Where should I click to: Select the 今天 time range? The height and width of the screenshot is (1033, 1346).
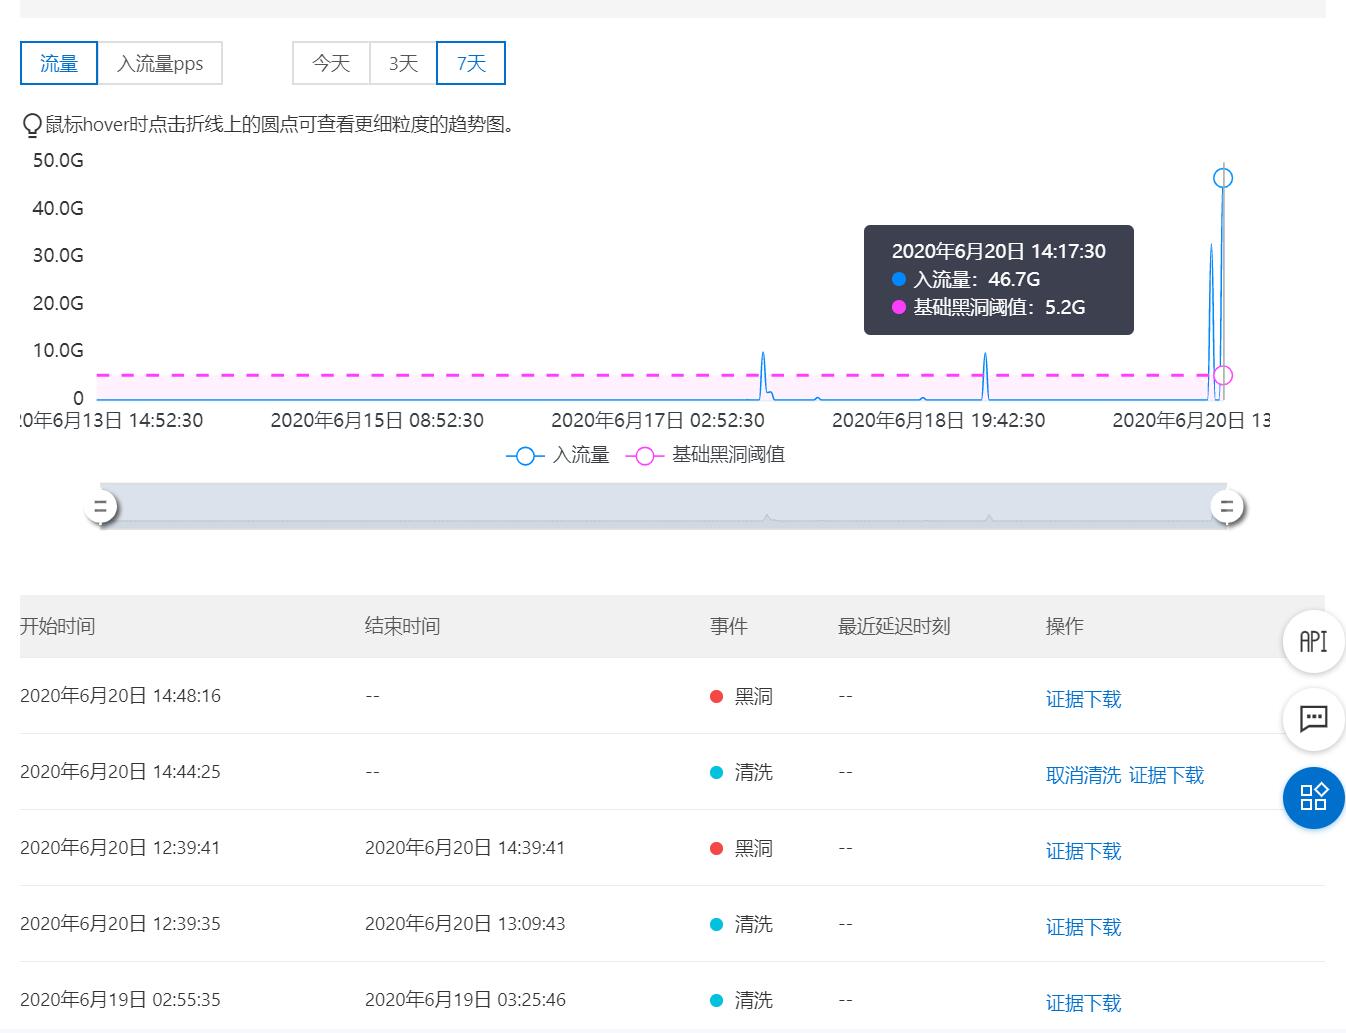[331, 63]
